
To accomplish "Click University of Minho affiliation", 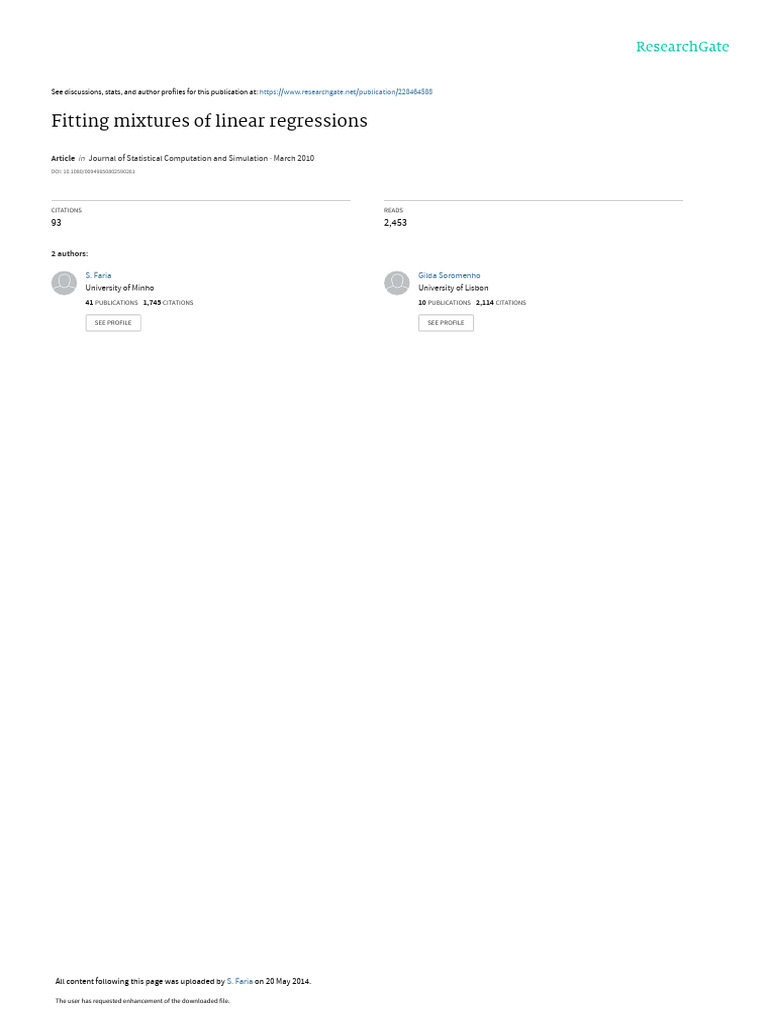I will pos(120,288).
